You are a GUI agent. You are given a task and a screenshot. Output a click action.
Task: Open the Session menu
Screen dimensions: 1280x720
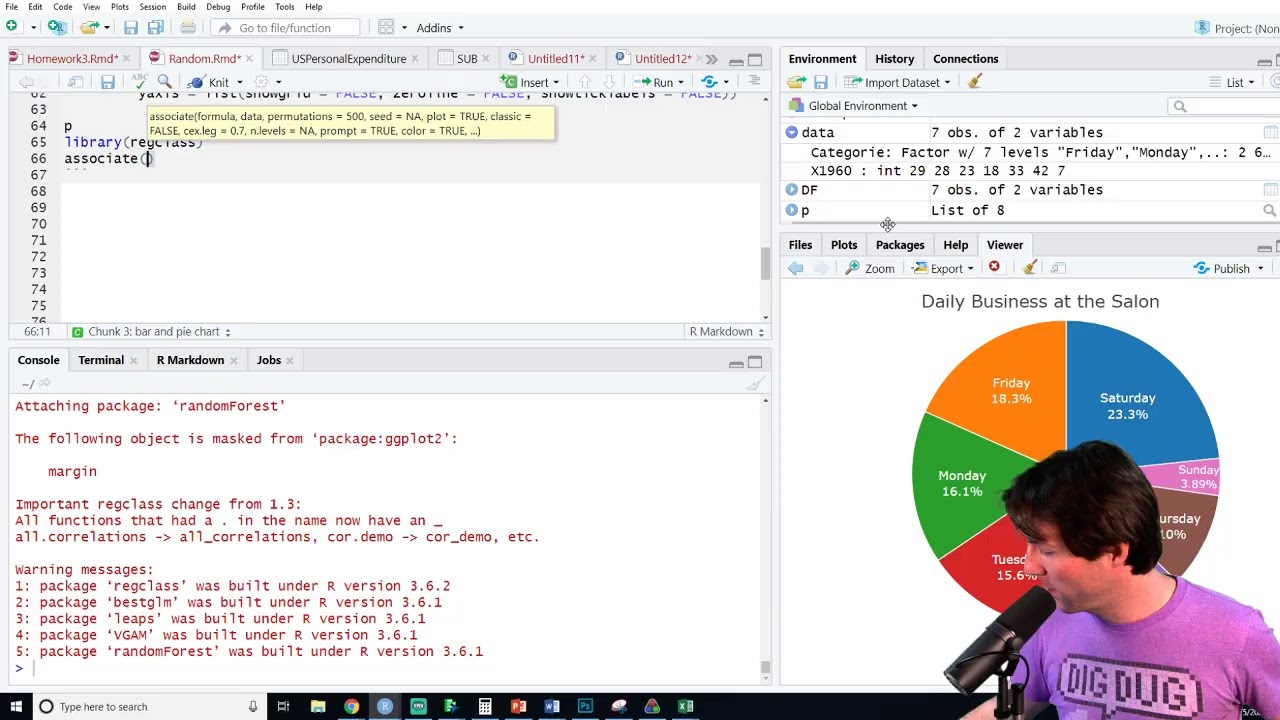tap(152, 7)
